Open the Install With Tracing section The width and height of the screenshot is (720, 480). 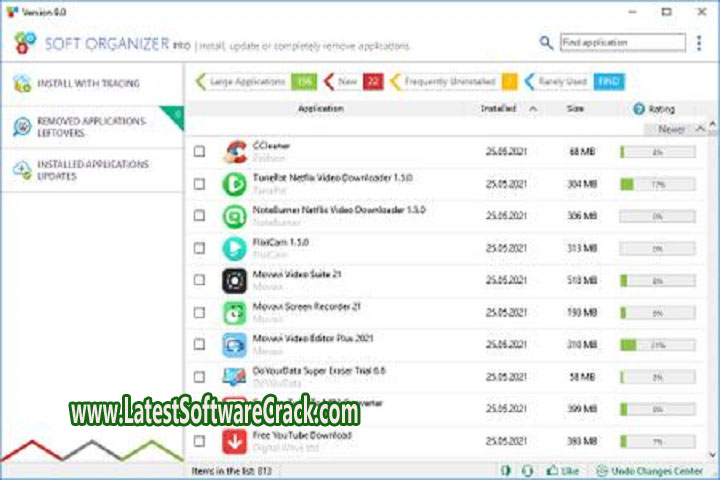click(x=88, y=83)
